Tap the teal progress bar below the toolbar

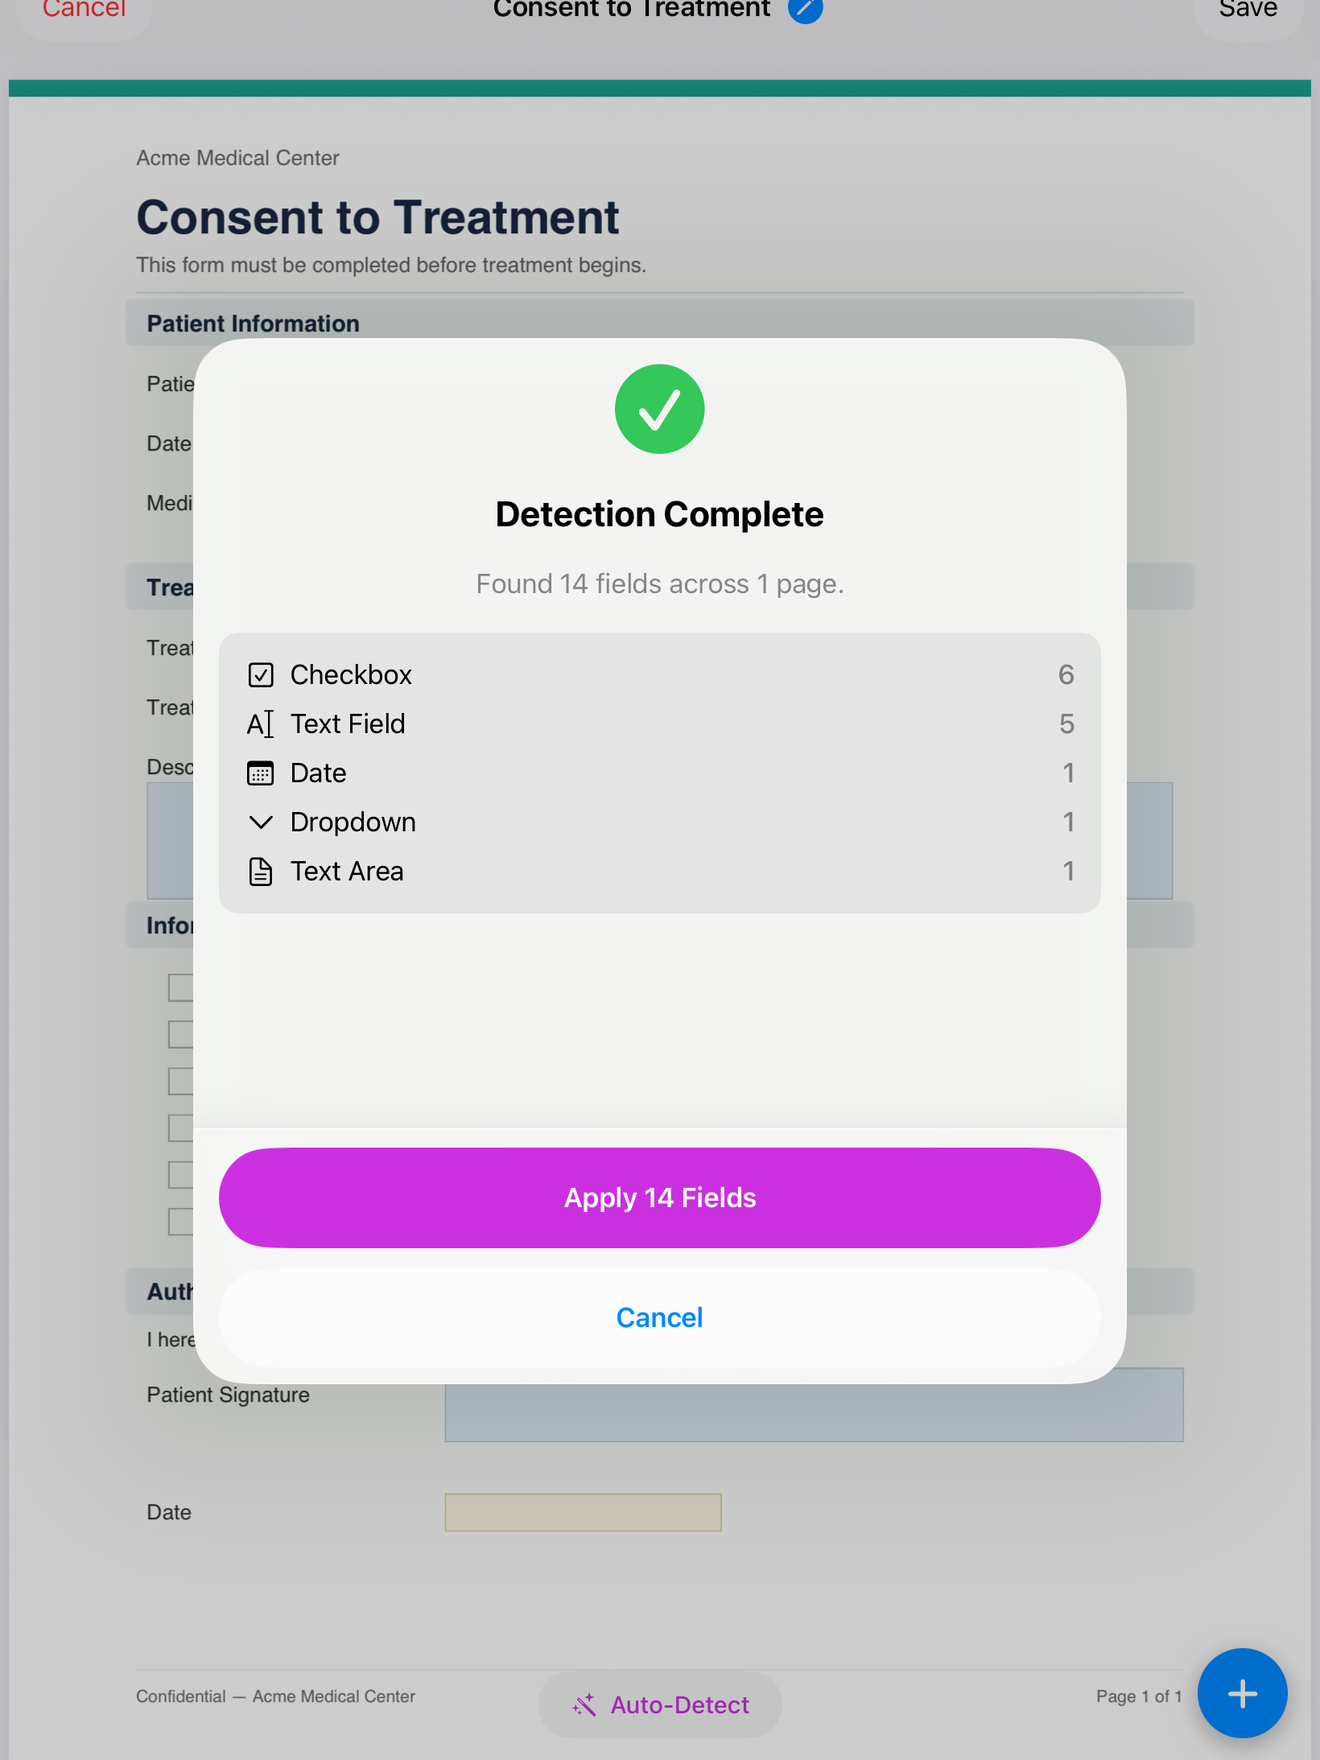click(660, 86)
